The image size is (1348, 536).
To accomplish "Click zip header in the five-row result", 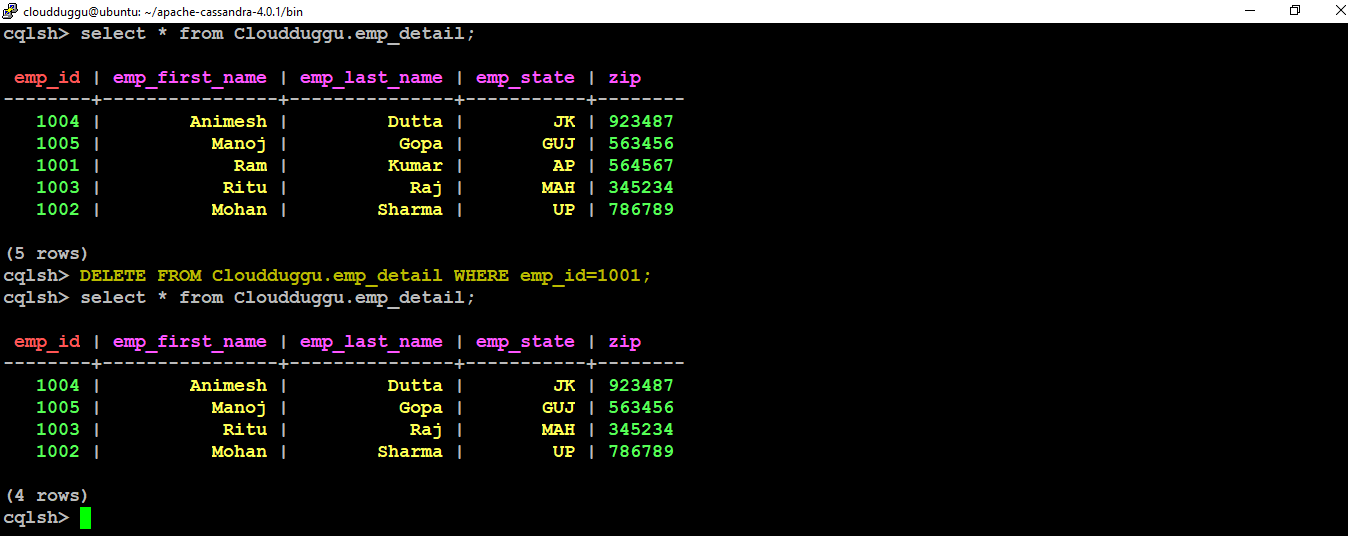I will point(625,78).
